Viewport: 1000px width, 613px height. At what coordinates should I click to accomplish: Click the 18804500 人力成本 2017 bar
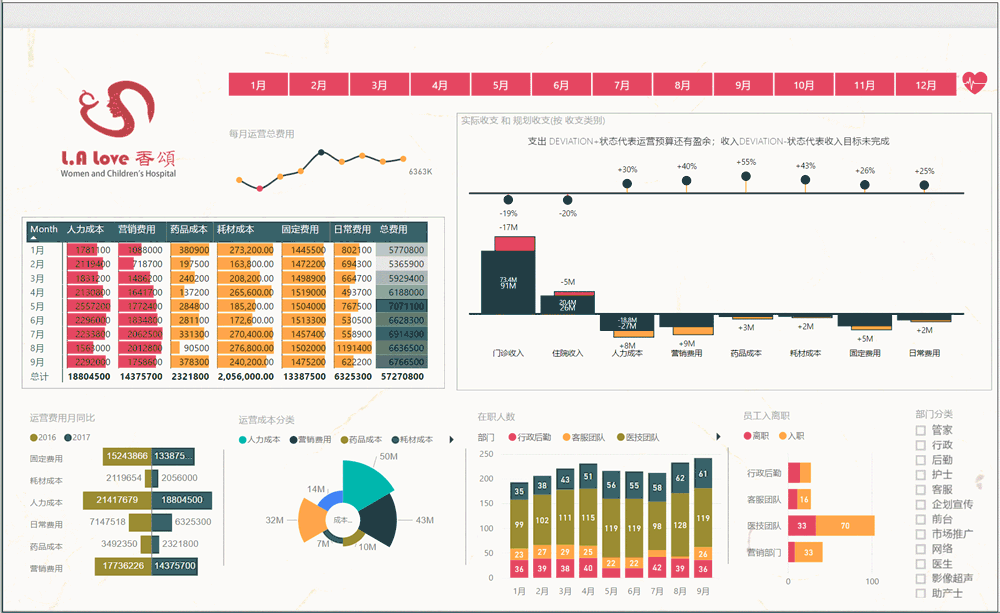click(182, 500)
